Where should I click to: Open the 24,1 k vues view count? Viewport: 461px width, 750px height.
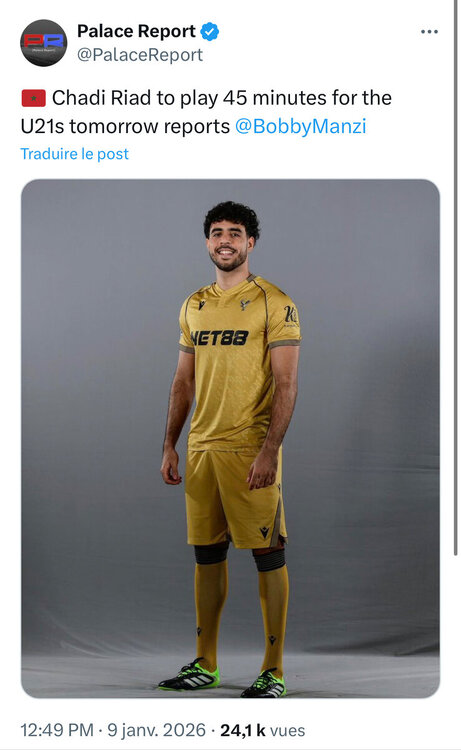pos(262,730)
